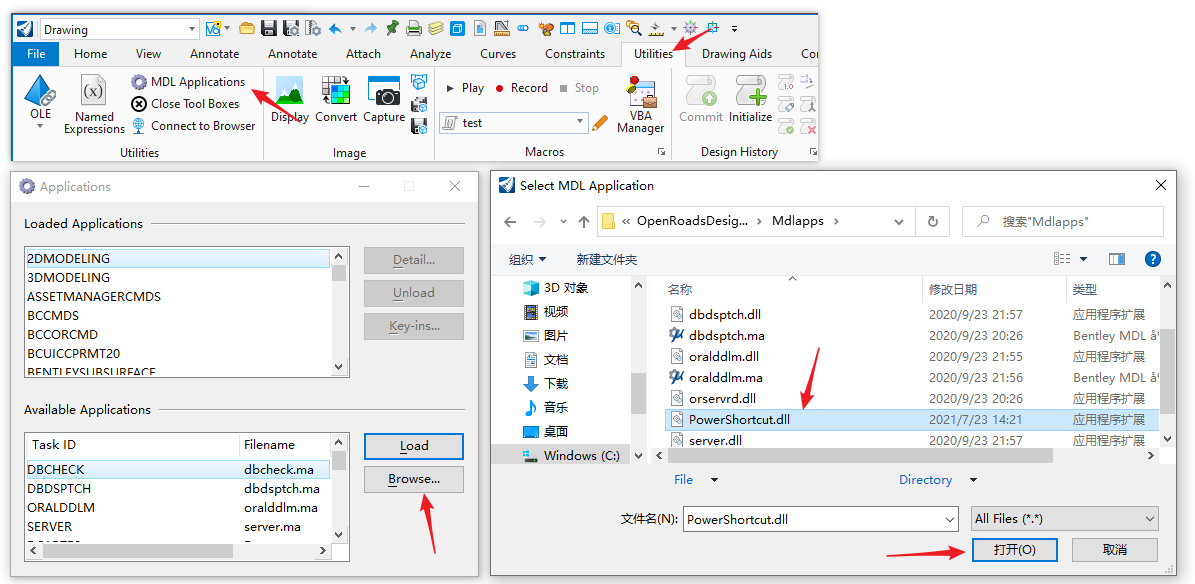Open the All Files (*.*) type dropdown

pos(1065,518)
